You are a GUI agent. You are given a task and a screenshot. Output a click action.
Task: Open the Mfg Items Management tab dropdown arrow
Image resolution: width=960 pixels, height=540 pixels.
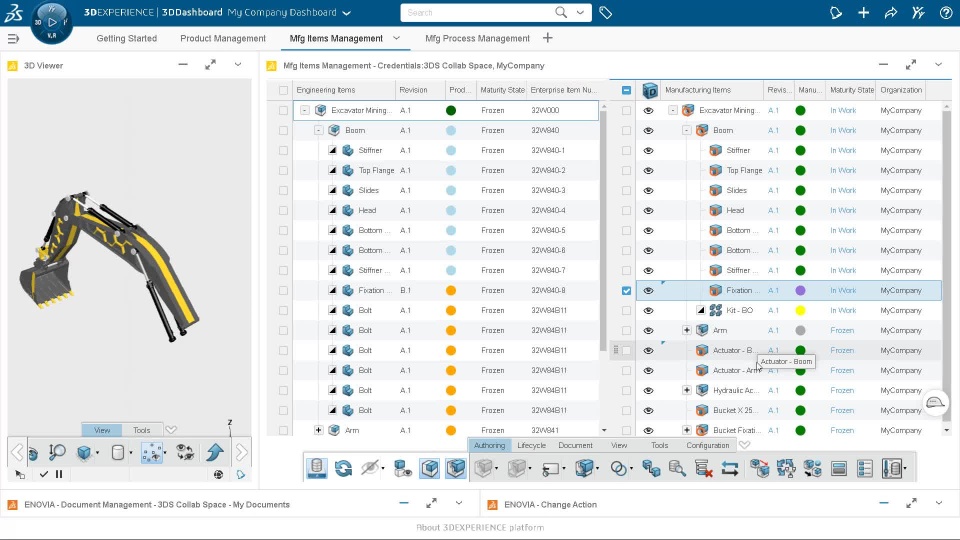396,38
